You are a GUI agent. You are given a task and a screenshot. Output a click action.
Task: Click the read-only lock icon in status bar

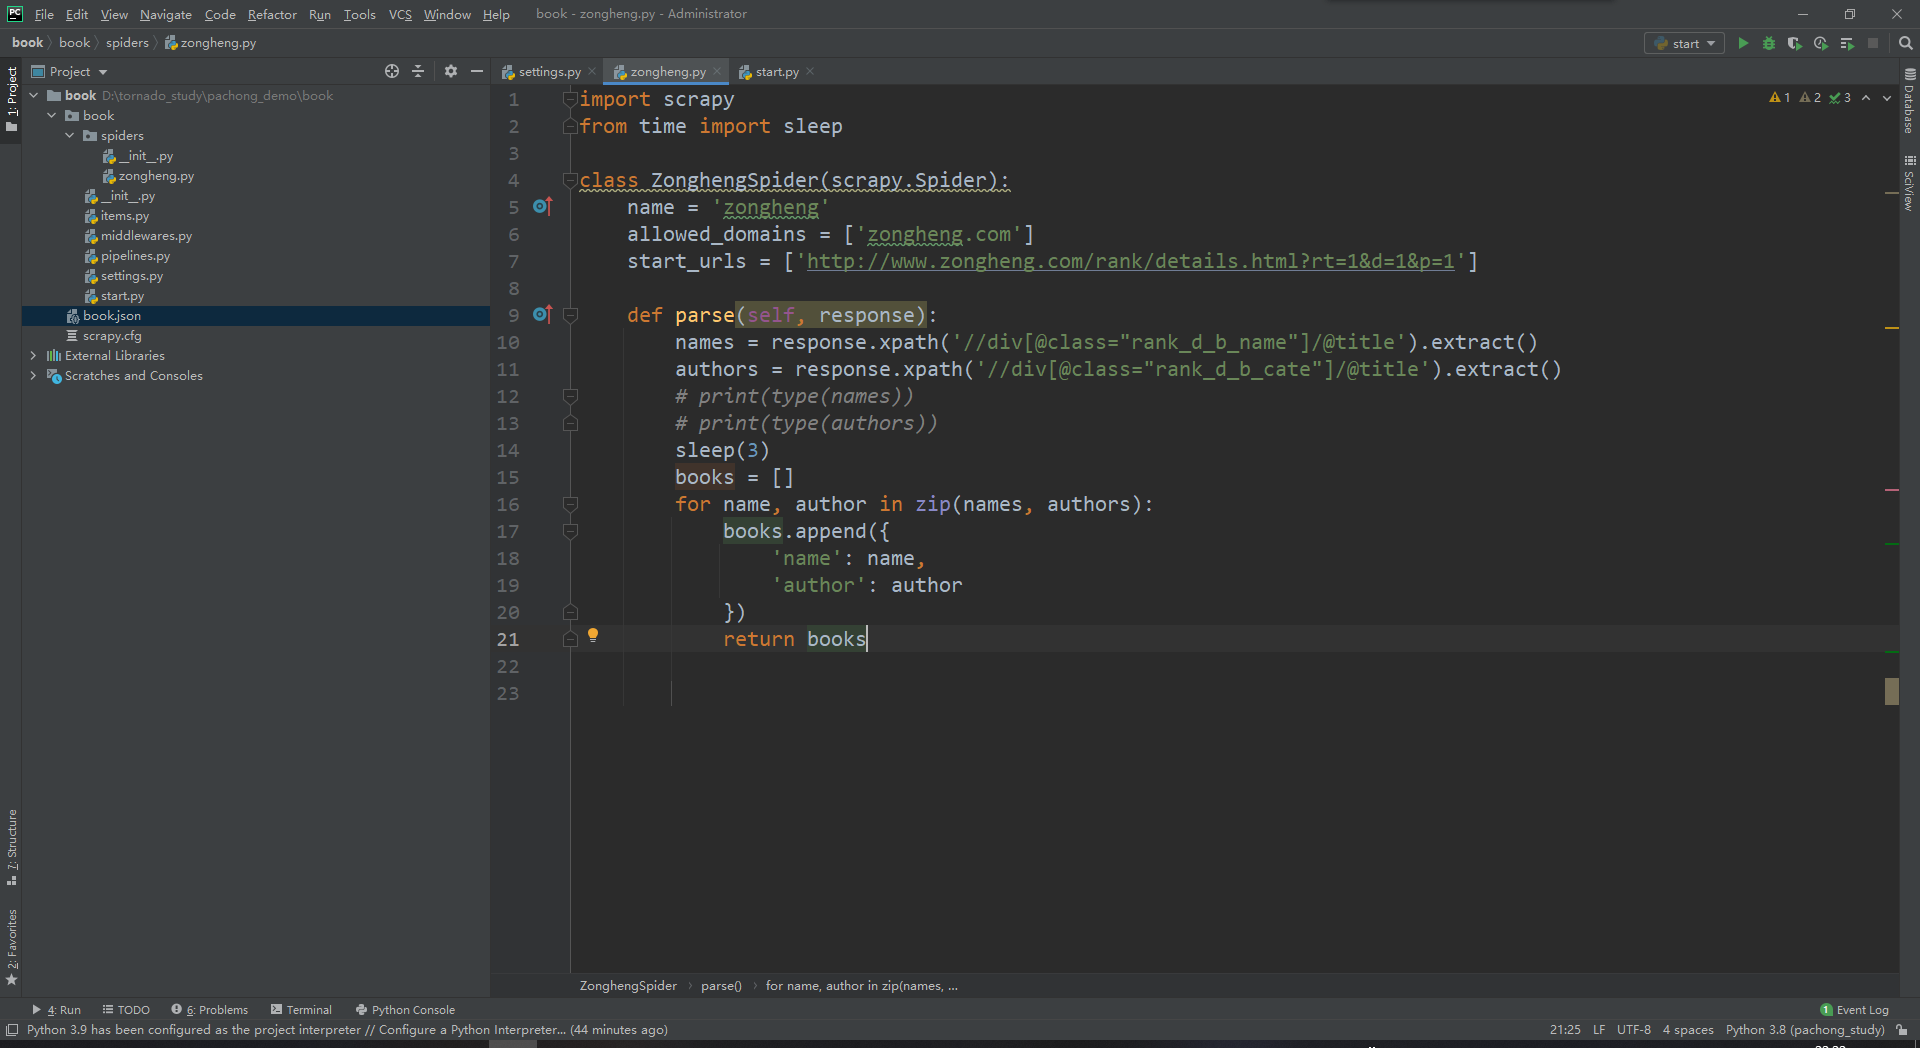point(1902,1030)
